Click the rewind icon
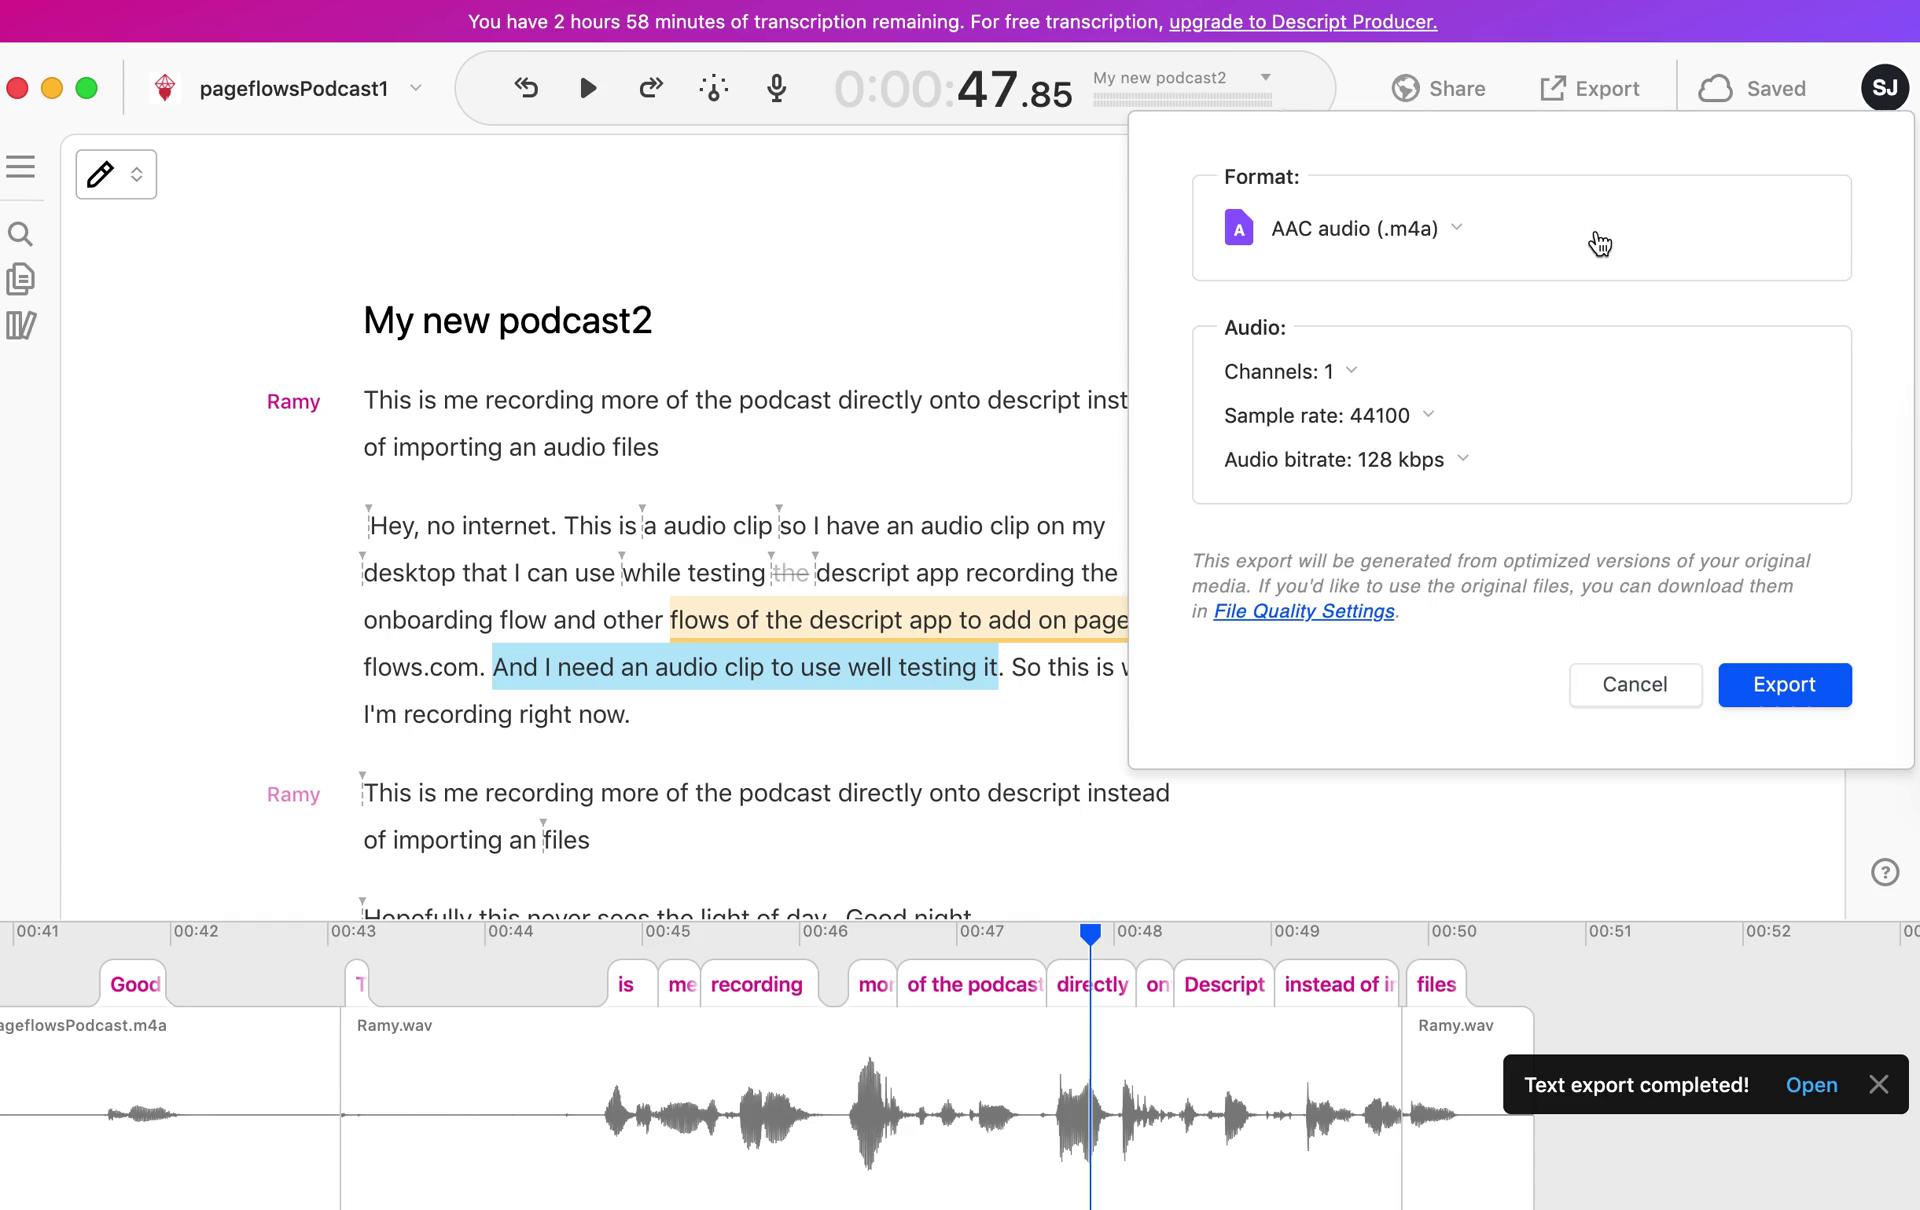Image resolution: width=1920 pixels, height=1210 pixels. [527, 88]
